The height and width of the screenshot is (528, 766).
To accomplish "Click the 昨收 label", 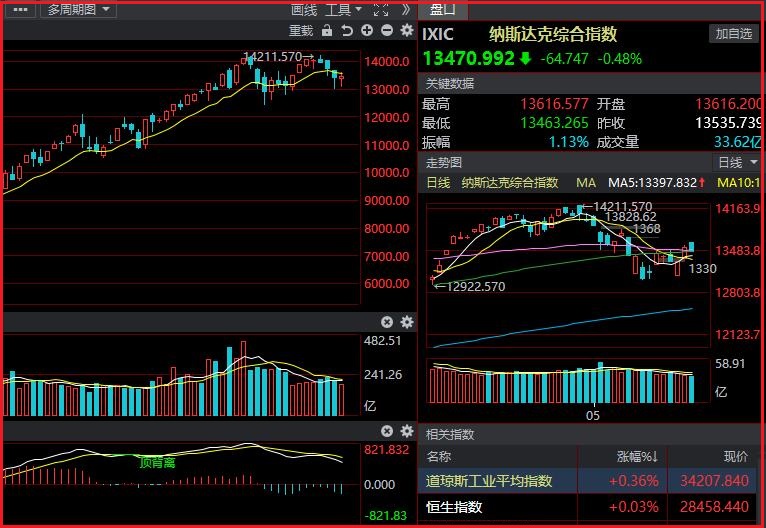I will tap(610, 123).
